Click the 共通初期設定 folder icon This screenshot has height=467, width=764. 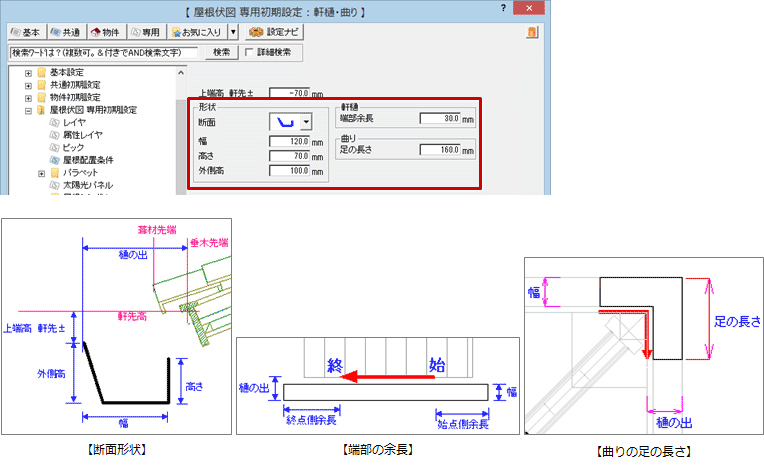tap(42, 85)
